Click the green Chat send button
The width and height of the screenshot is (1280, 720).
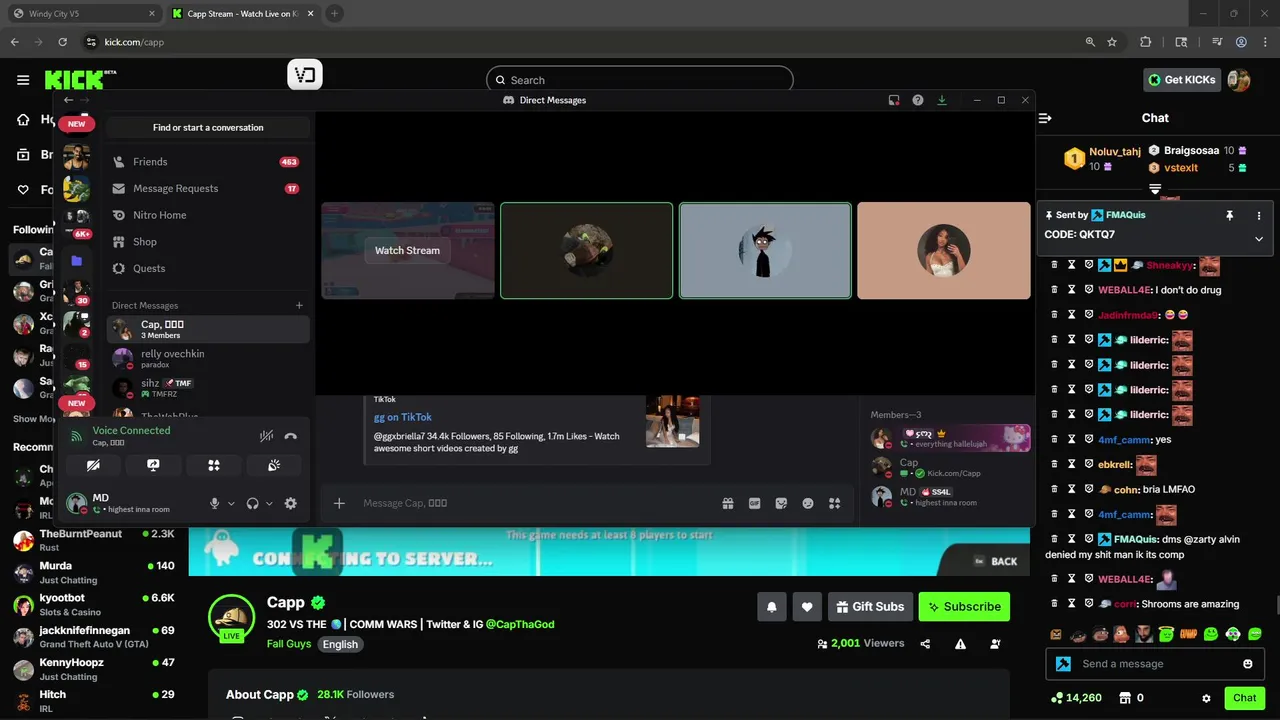1244,698
